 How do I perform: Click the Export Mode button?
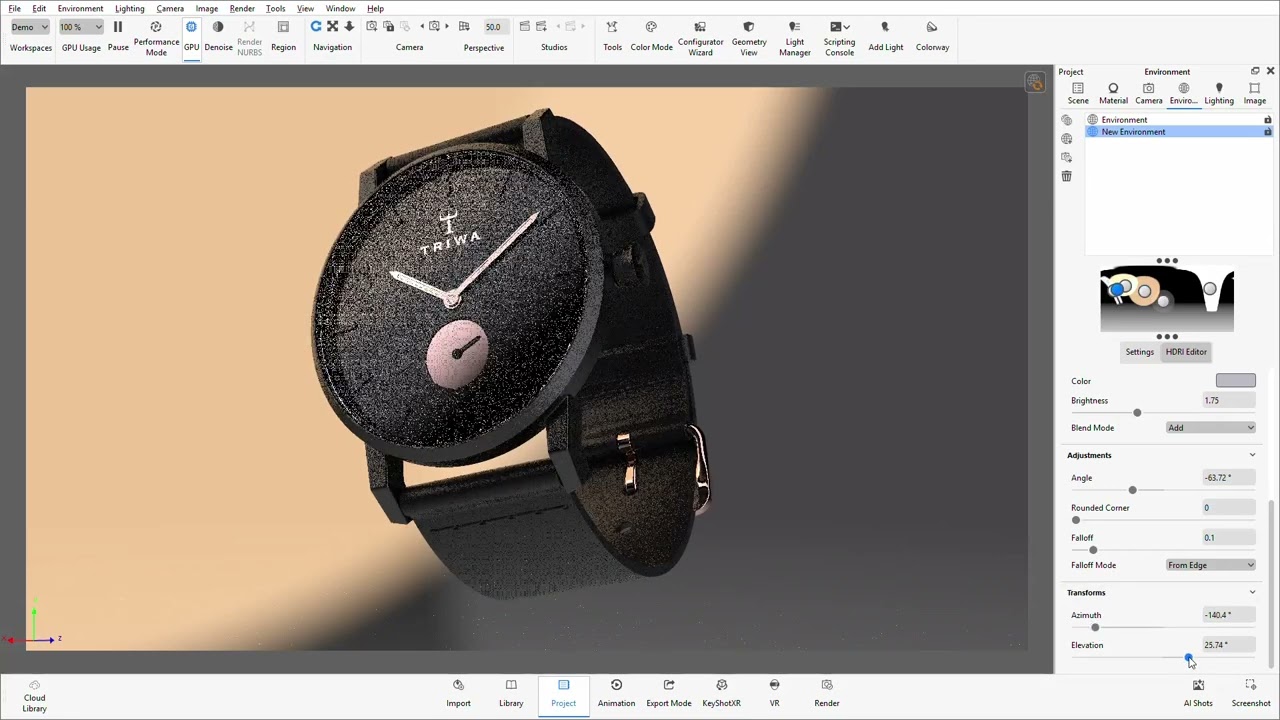[x=669, y=693]
